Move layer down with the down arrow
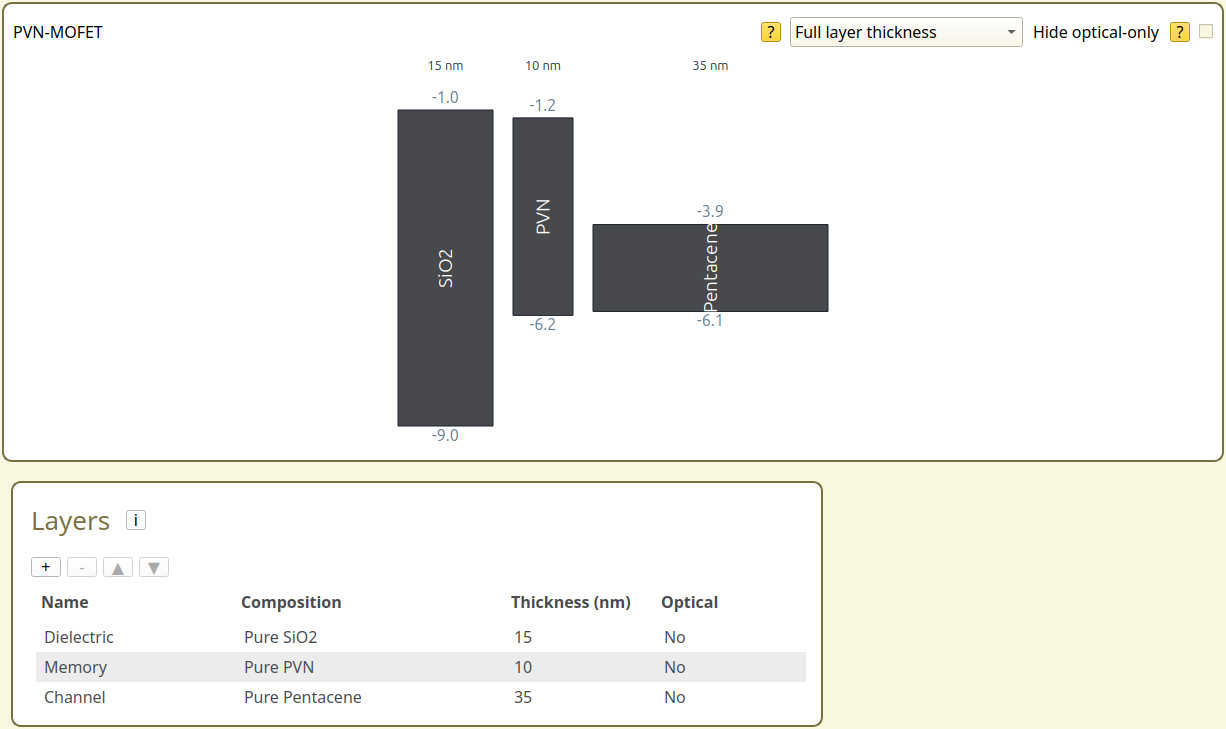The image size is (1226, 729). click(154, 568)
